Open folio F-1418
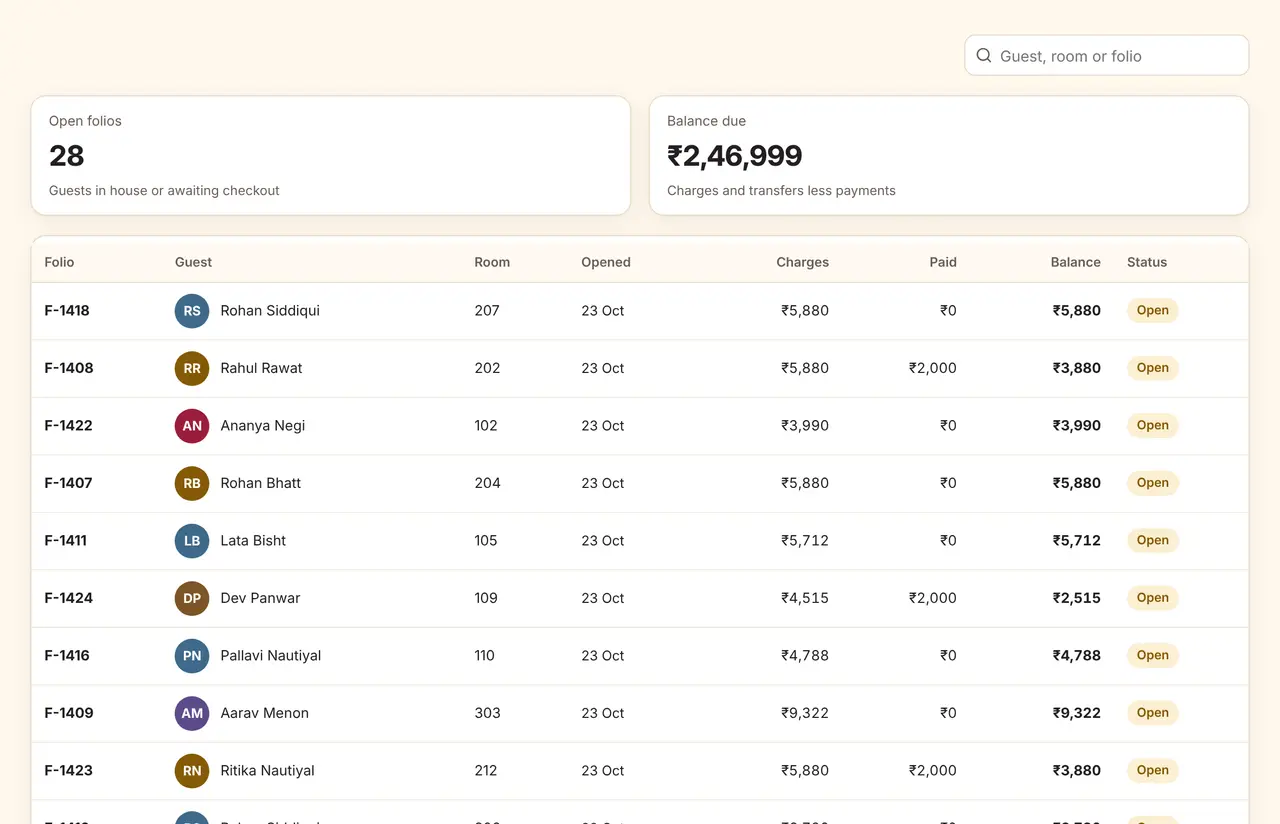 tap(67, 311)
